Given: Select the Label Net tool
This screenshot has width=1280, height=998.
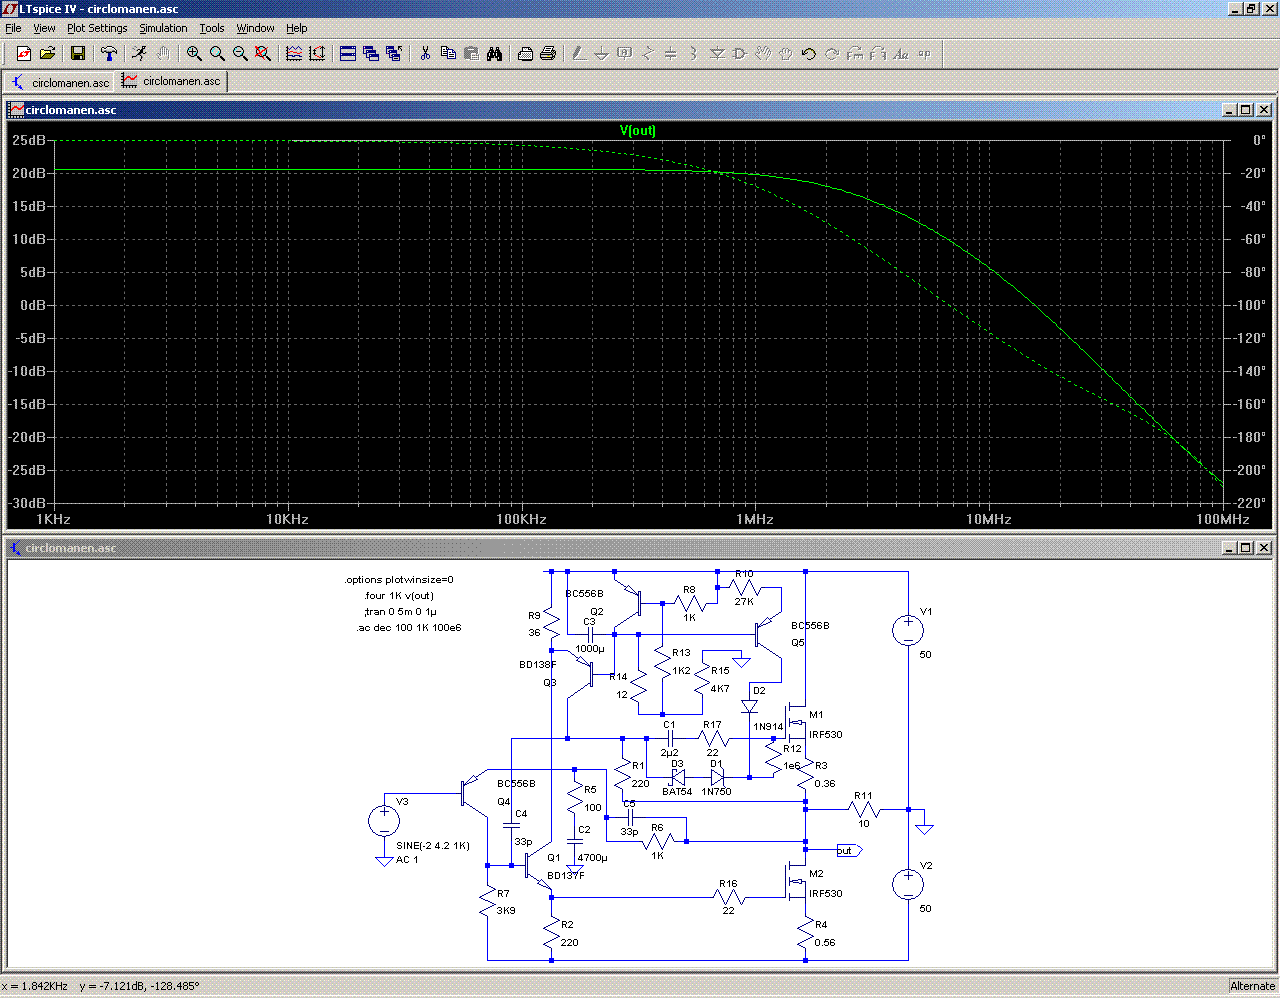Looking at the screenshot, I should tap(625, 54).
